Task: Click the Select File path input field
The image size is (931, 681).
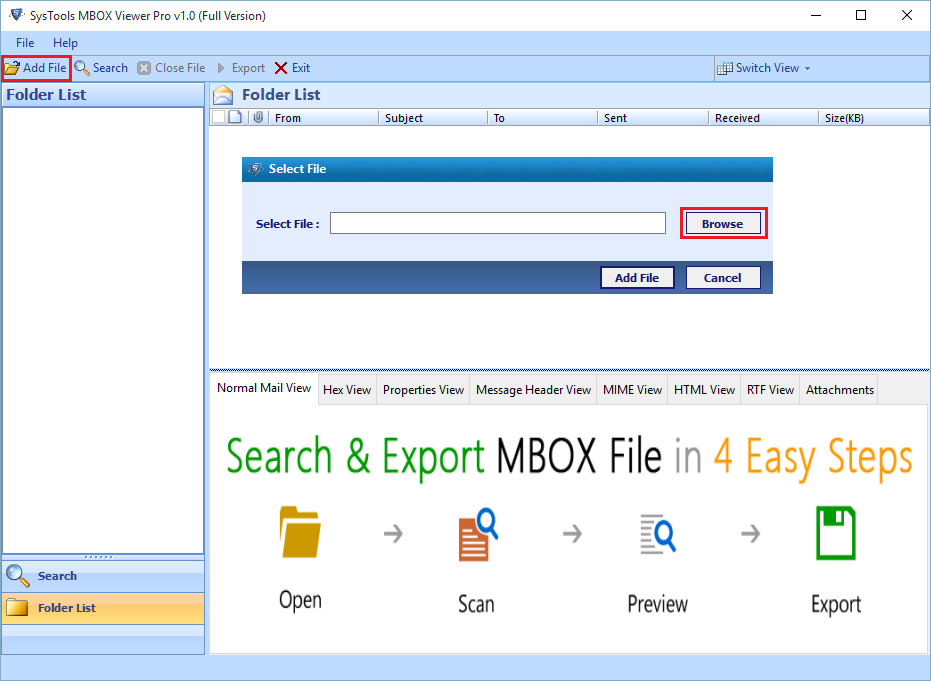Action: [498, 223]
